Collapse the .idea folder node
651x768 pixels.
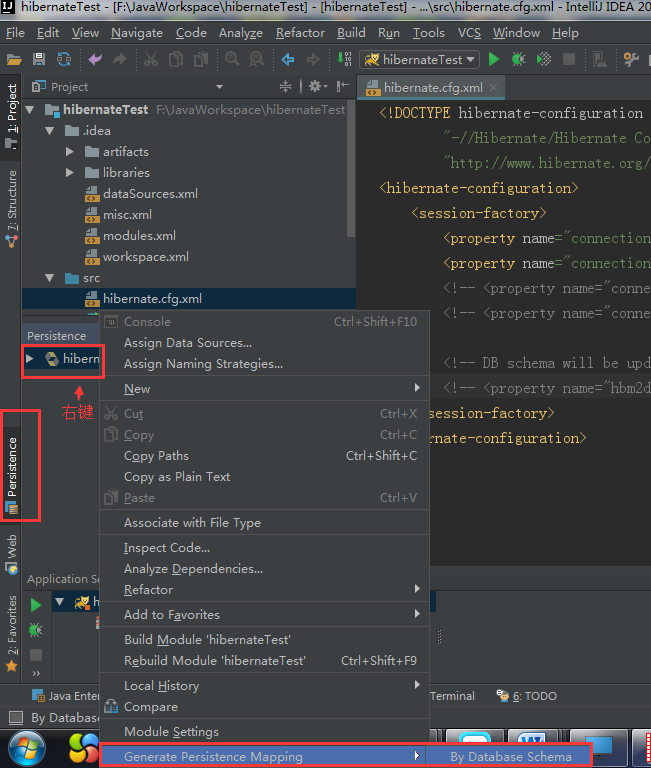pos(50,131)
